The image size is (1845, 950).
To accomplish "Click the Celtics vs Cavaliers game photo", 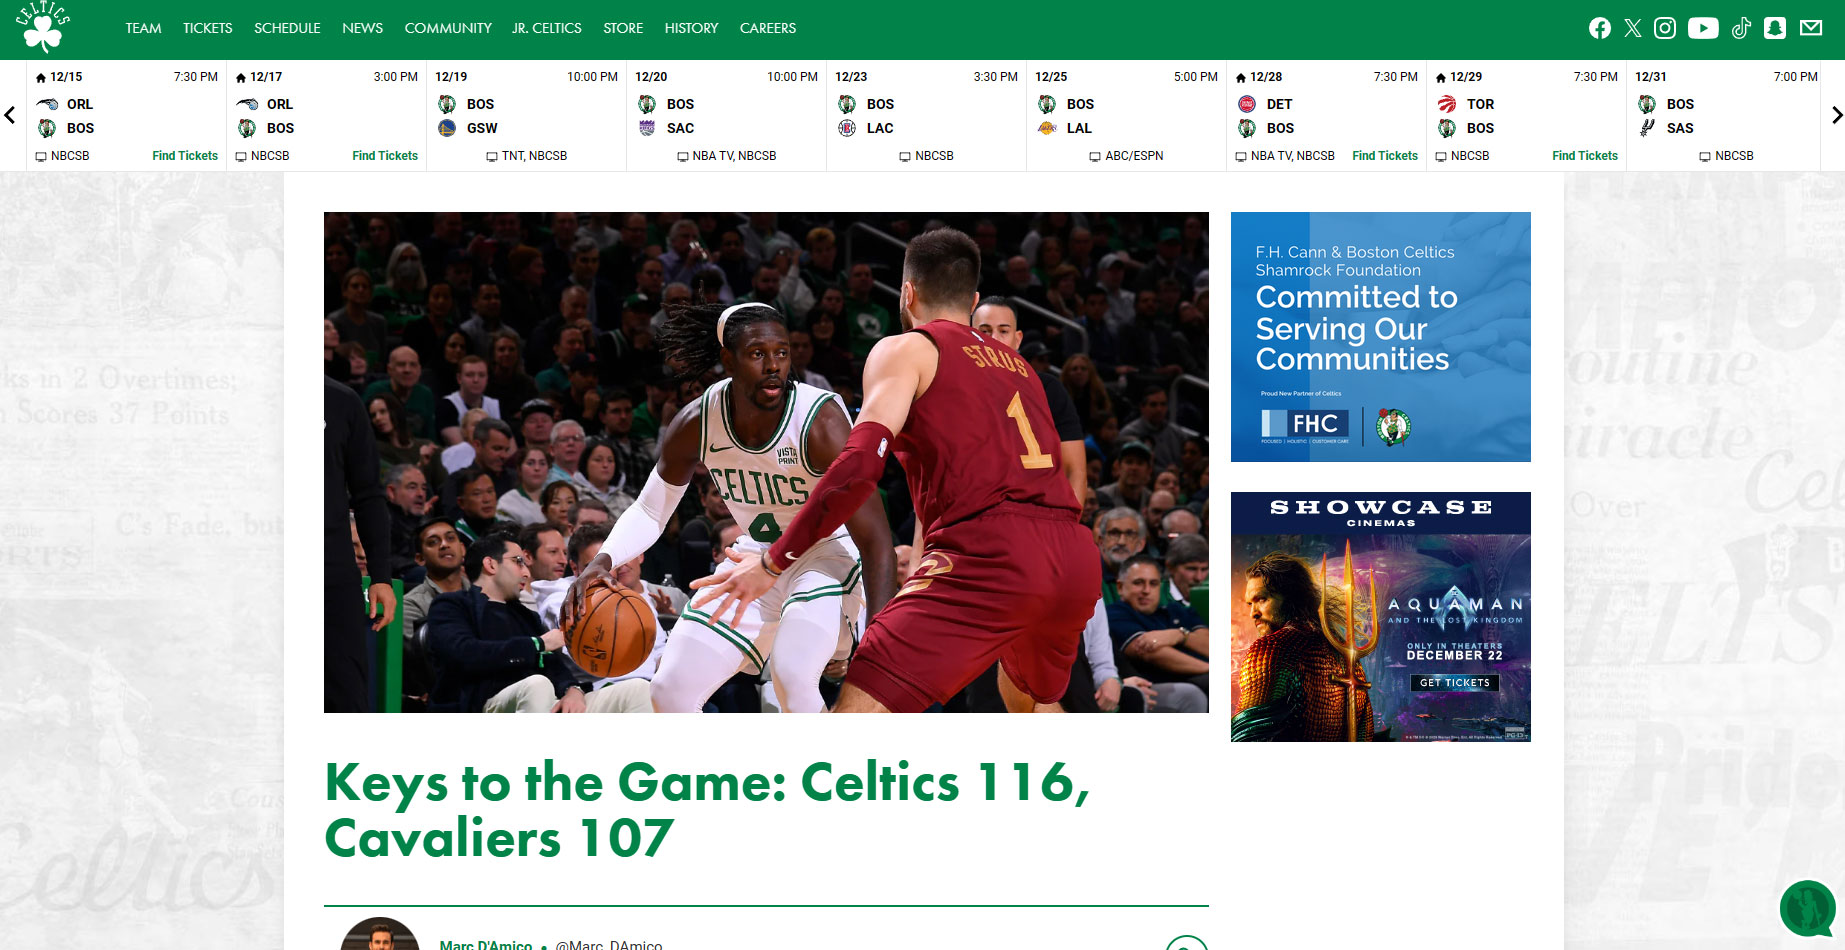I will (766, 462).
